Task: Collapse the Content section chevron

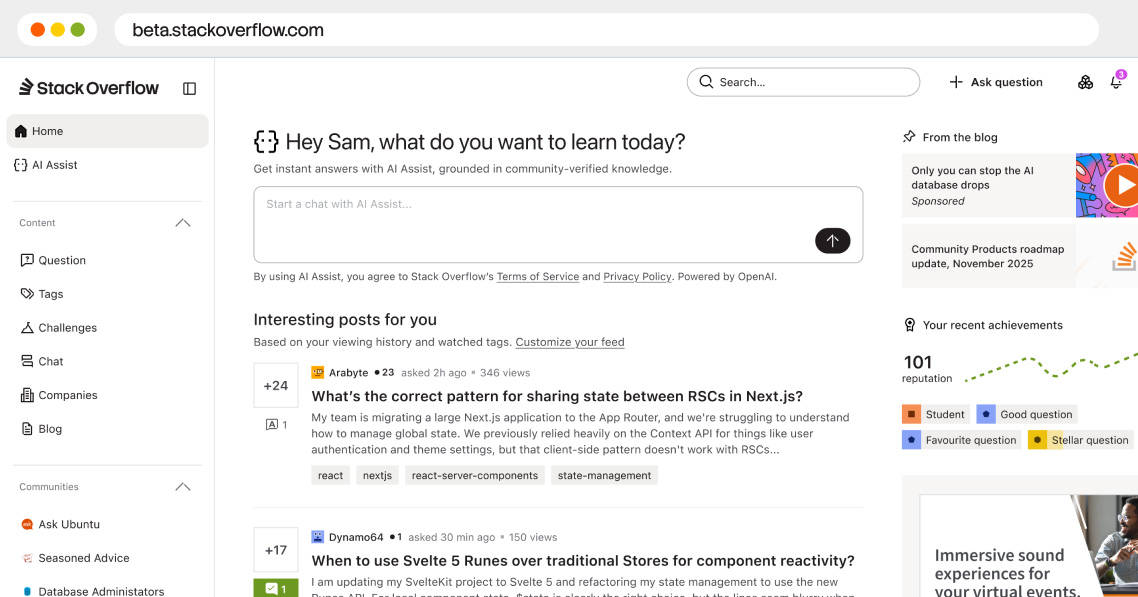Action: pos(183,222)
